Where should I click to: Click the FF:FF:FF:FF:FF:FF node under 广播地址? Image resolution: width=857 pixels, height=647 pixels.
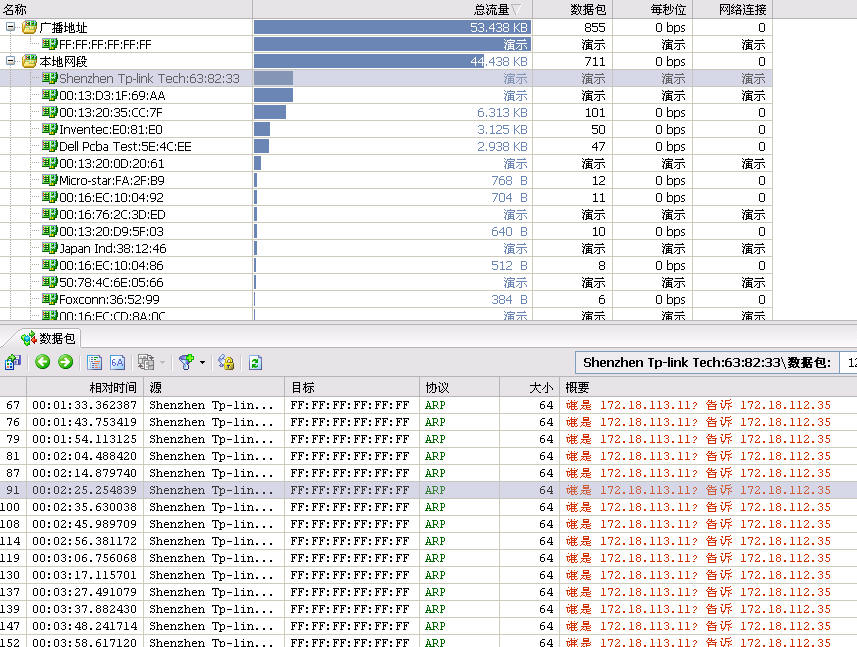pos(105,45)
